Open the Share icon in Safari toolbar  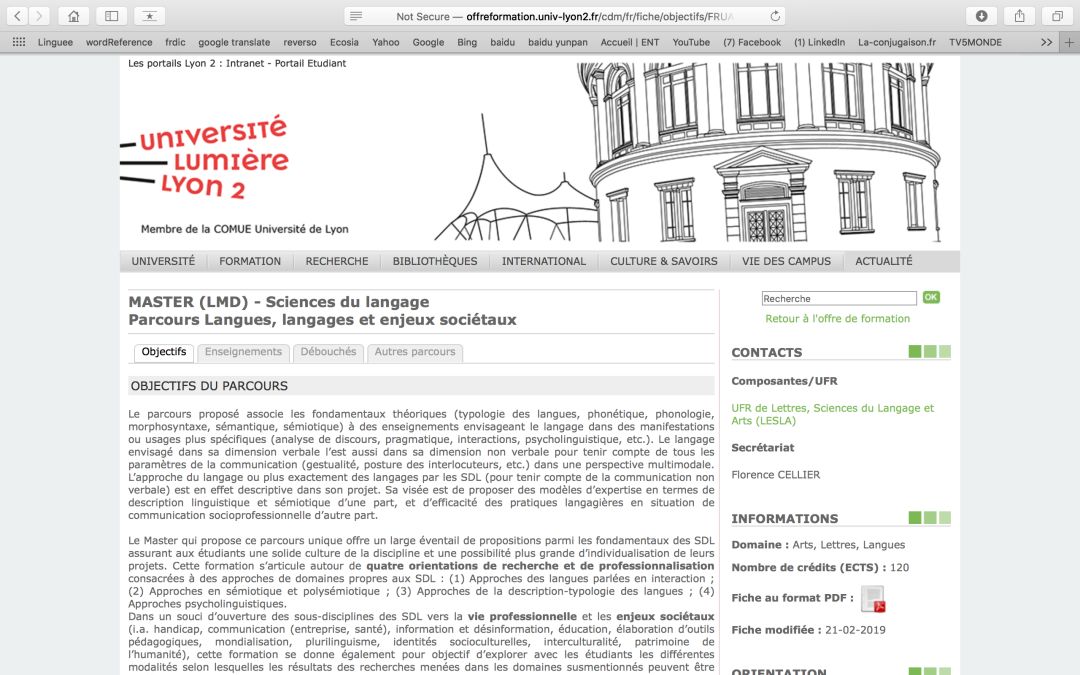[1019, 16]
